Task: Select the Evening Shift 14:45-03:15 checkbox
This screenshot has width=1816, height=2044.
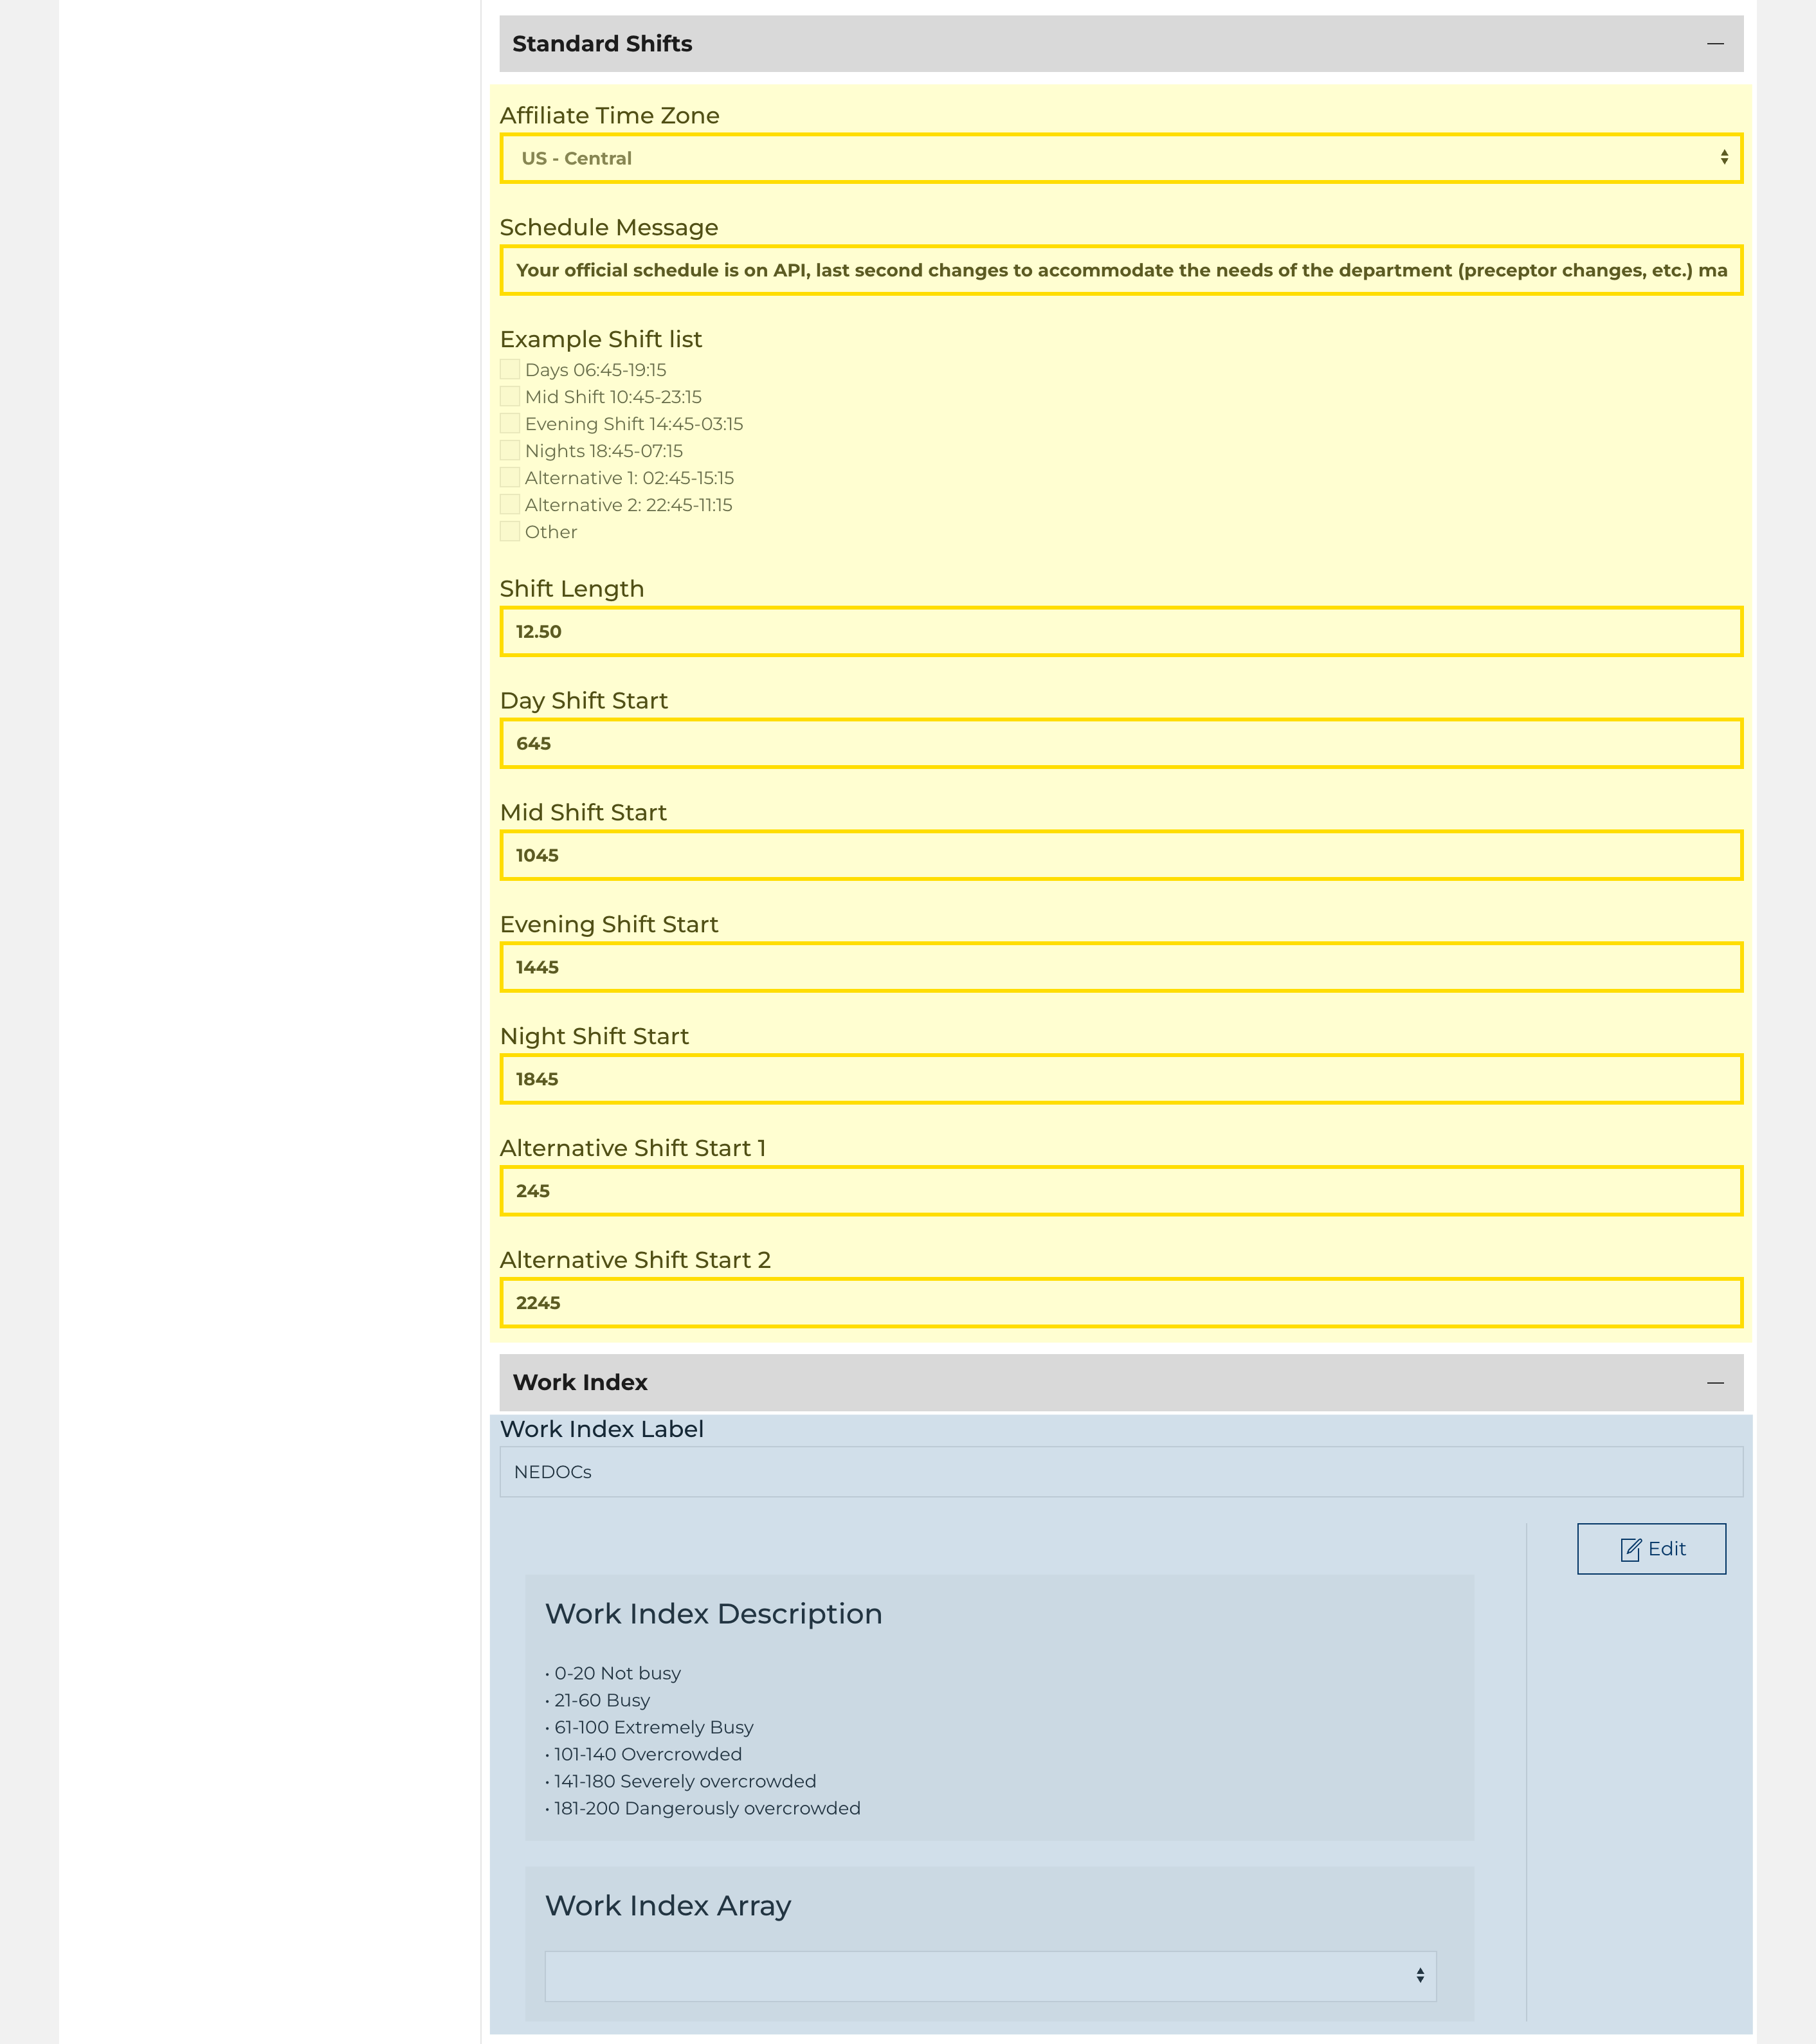Action: pyautogui.click(x=510, y=424)
